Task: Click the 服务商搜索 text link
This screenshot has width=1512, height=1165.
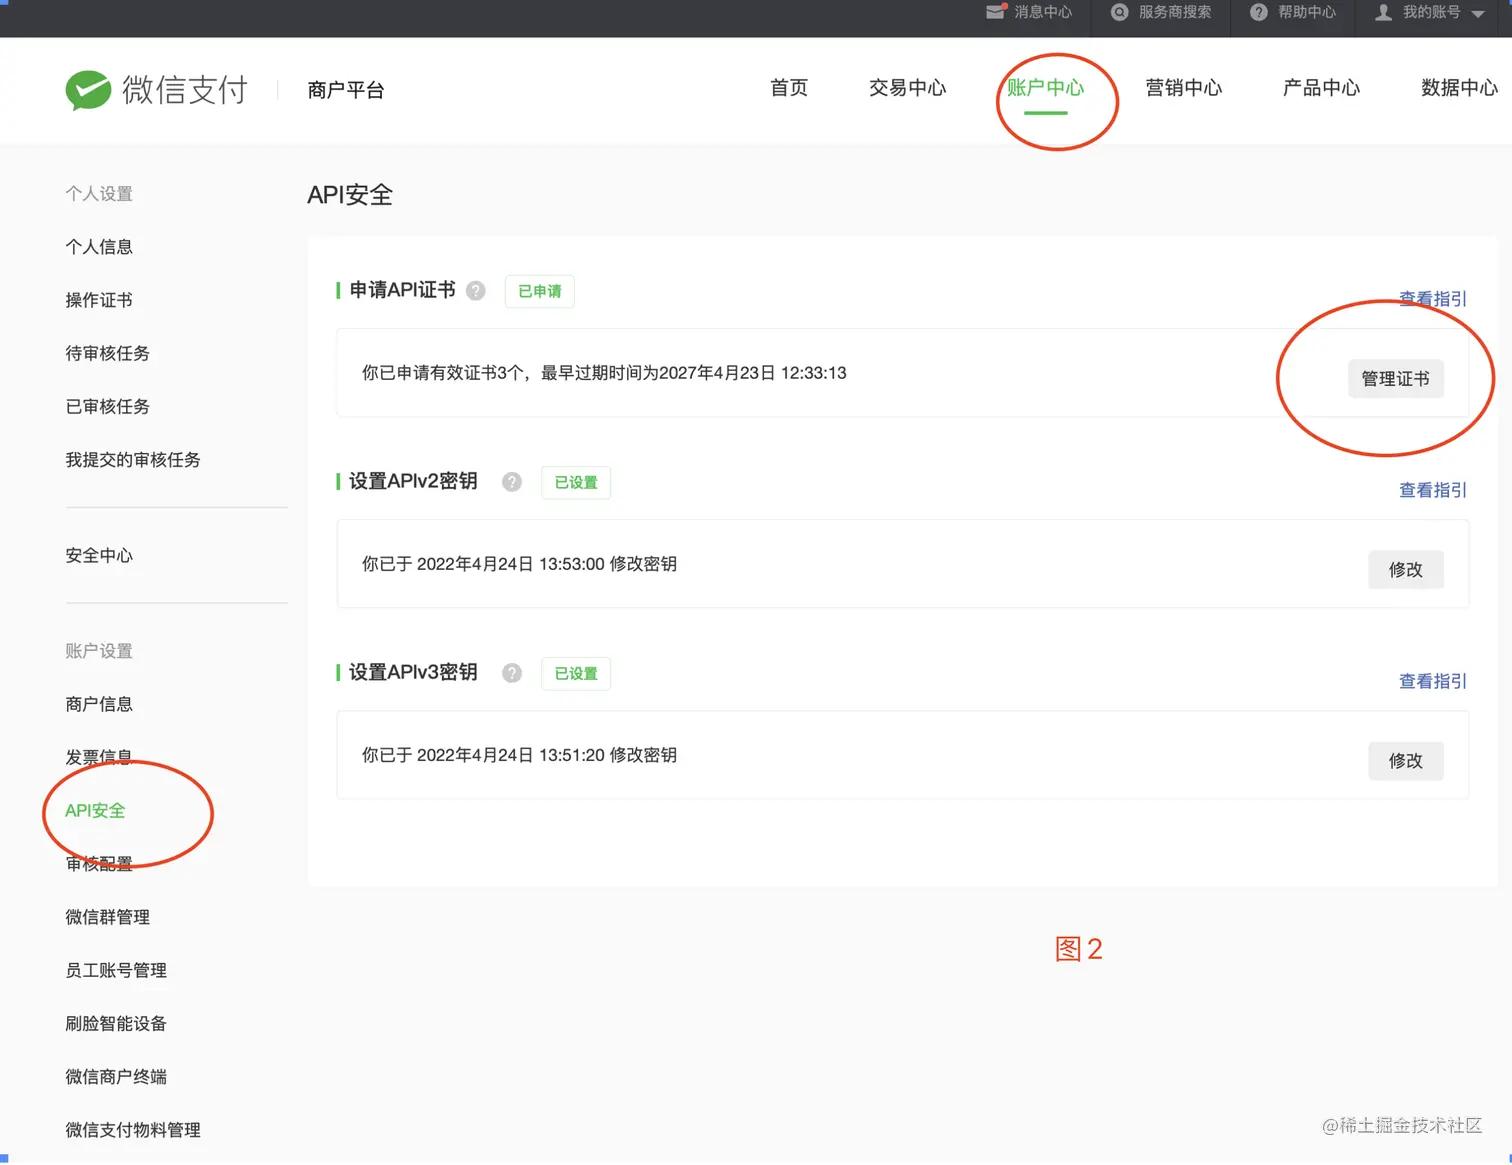Action: [1175, 12]
